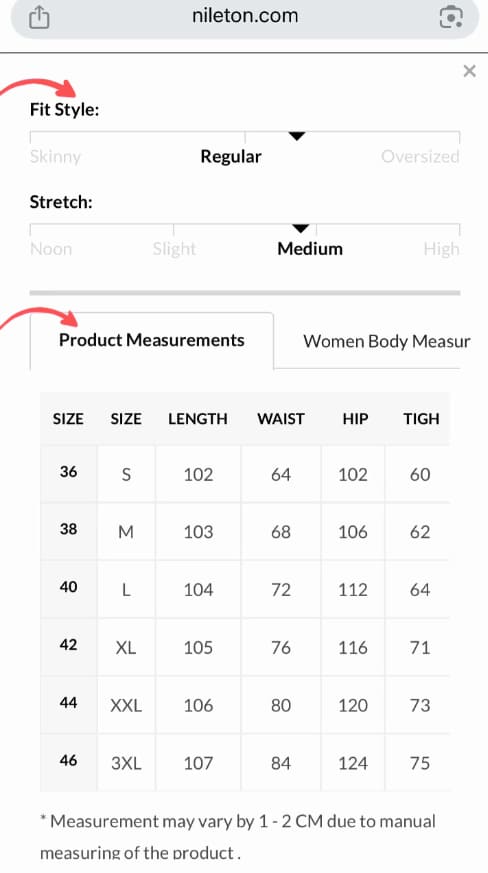Click the Medium stretch label
This screenshot has height=873, width=488.
310,248
